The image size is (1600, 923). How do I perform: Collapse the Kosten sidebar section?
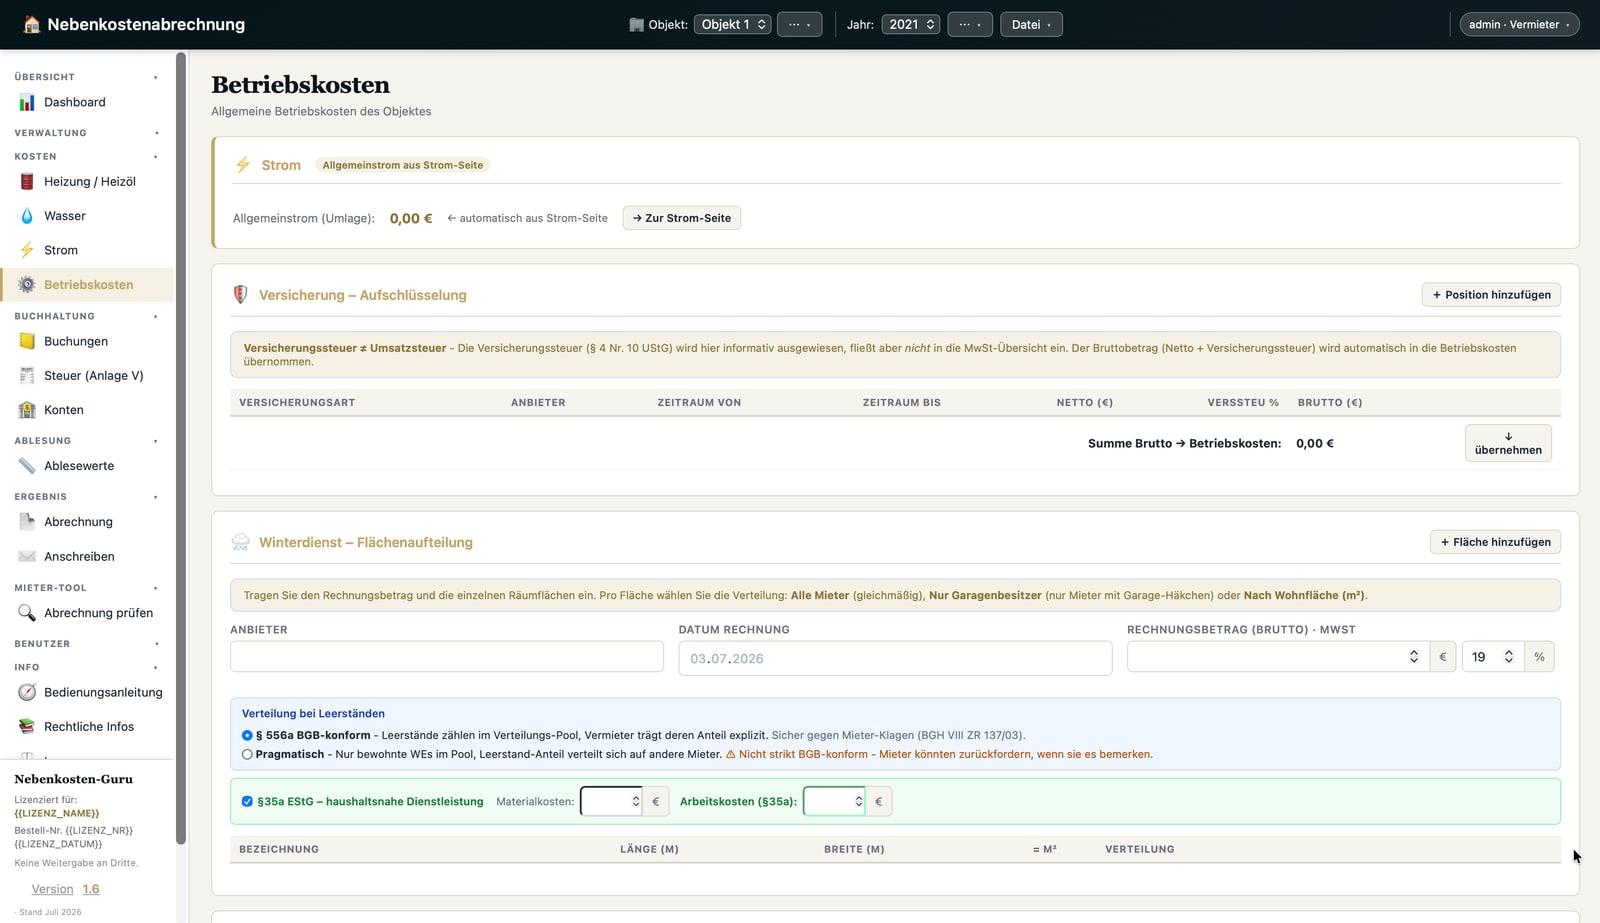click(x=86, y=157)
